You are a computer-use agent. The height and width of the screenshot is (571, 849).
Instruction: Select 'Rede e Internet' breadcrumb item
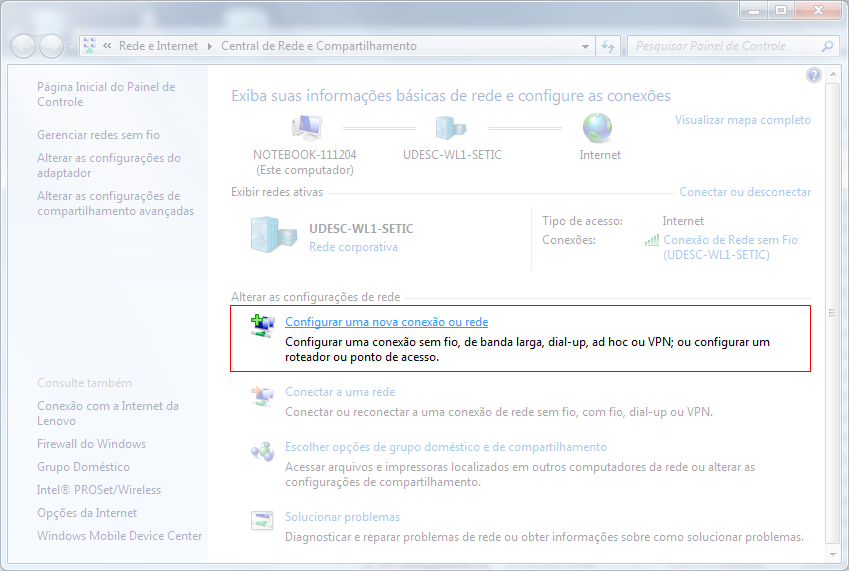(x=159, y=46)
